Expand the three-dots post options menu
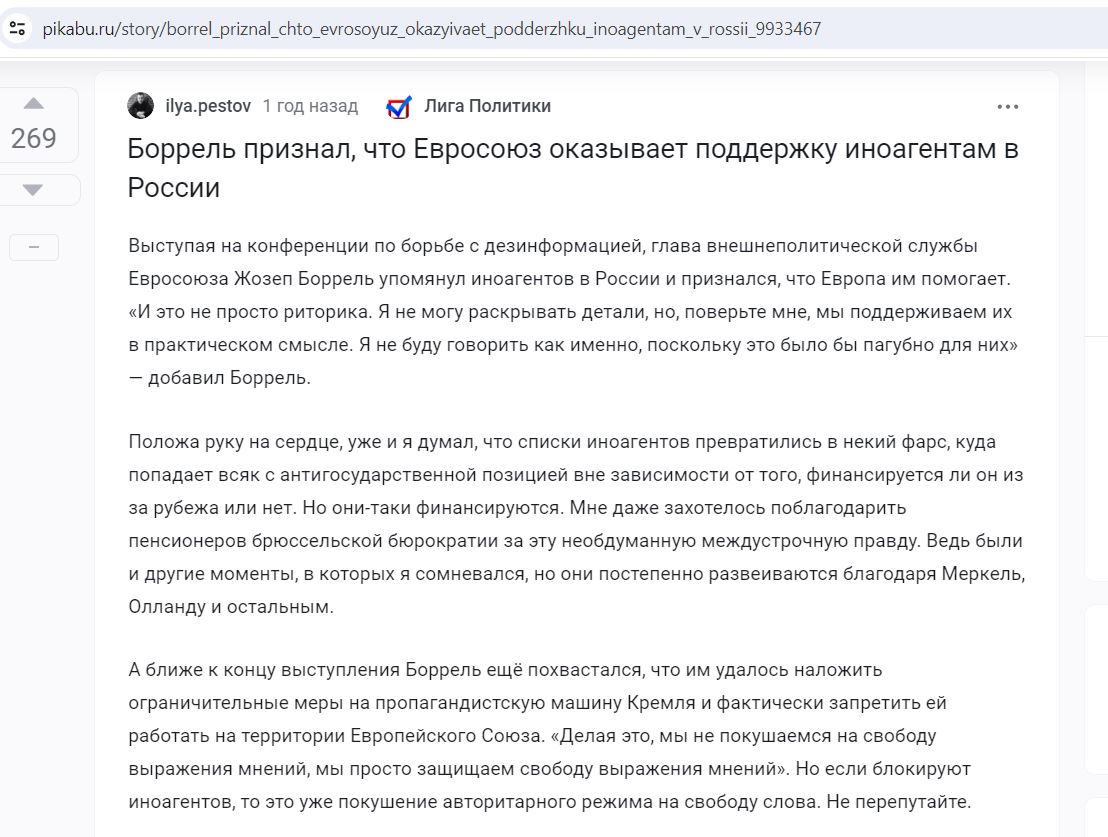Image resolution: width=1108 pixels, height=837 pixels. (1008, 107)
